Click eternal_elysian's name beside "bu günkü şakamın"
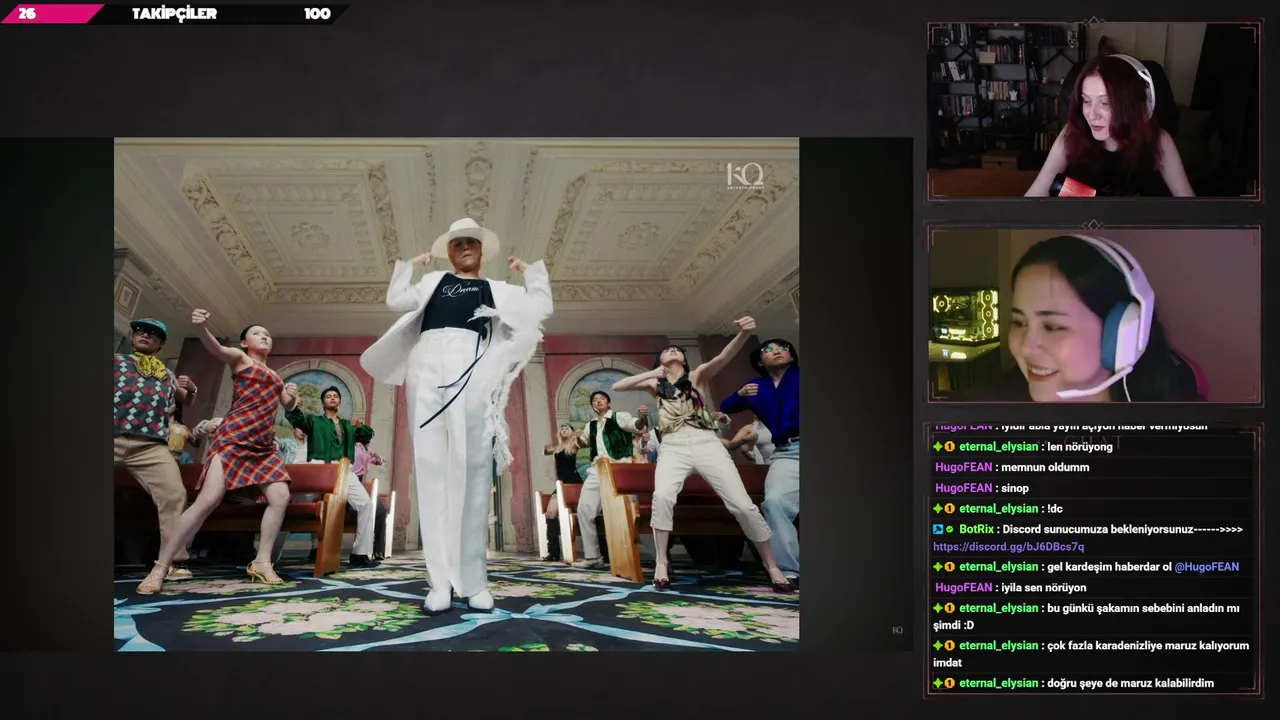Image resolution: width=1280 pixels, height=720 pixels. point(998,608)
